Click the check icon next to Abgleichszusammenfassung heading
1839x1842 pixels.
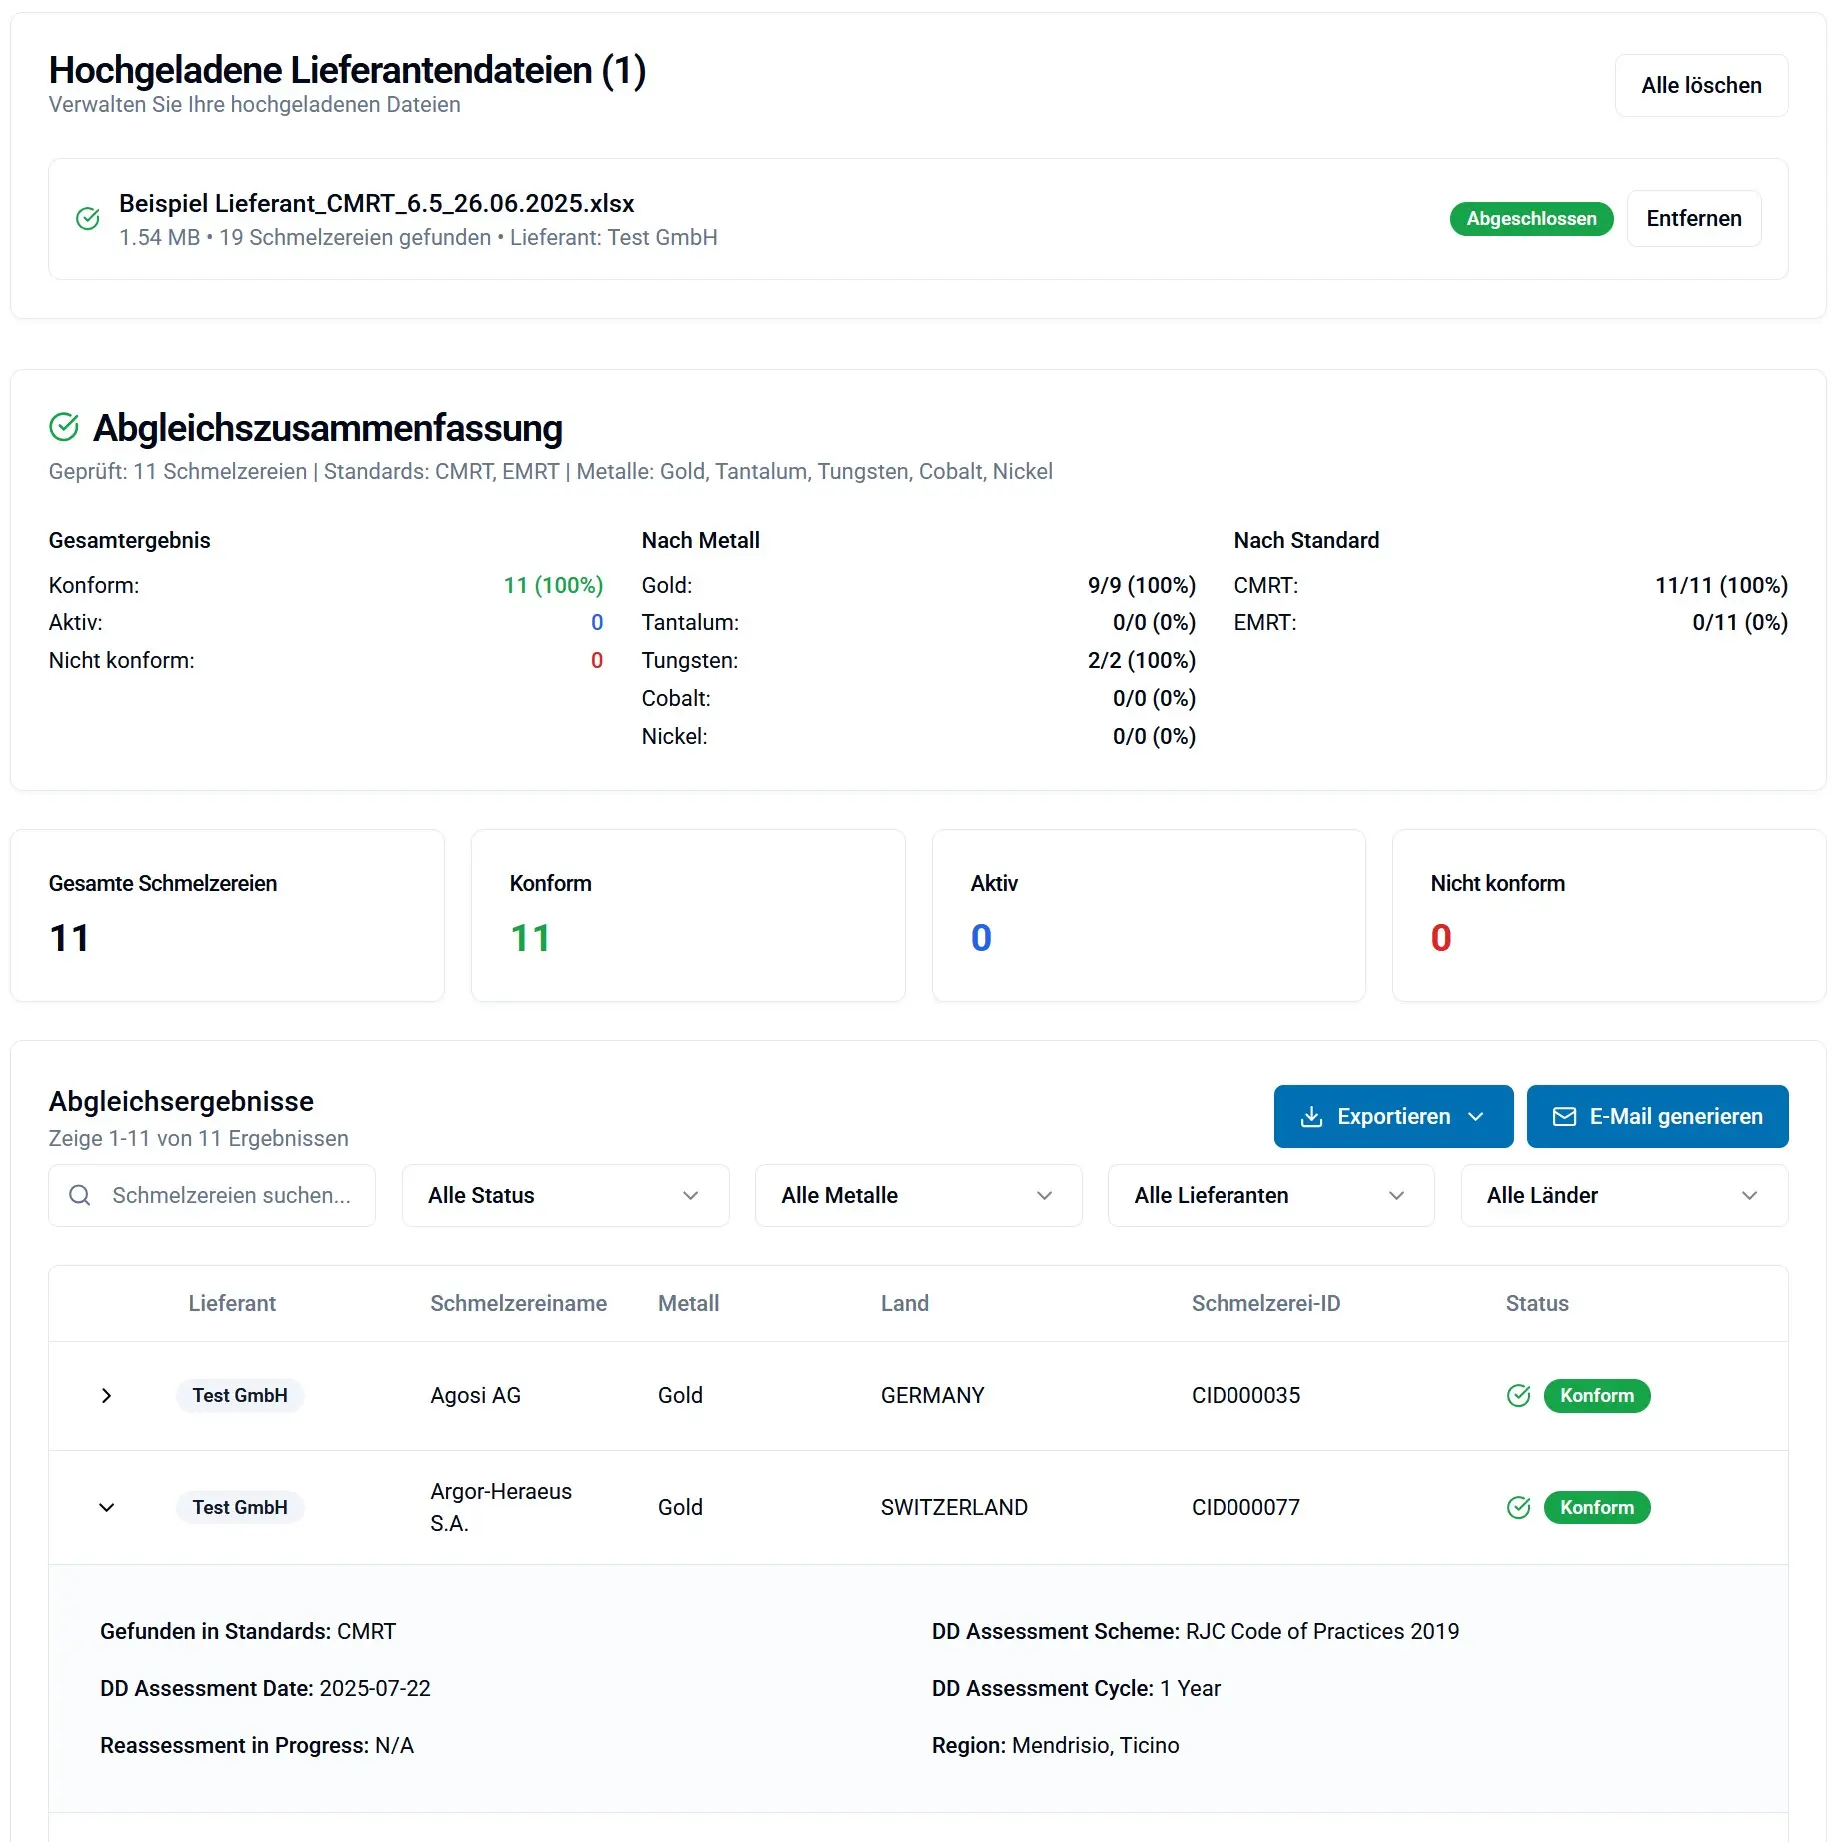64,427
